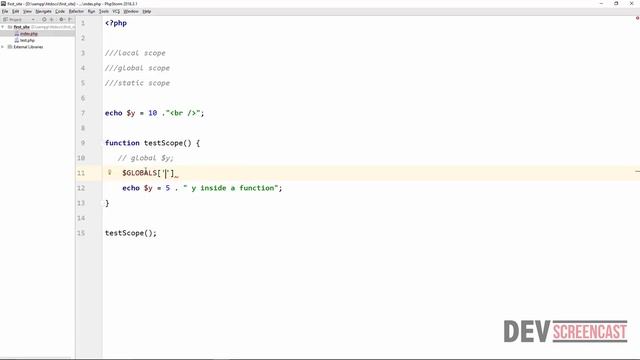Click the ///local scope comment
This screenshot has width=640, height=360.
[135, 53]
